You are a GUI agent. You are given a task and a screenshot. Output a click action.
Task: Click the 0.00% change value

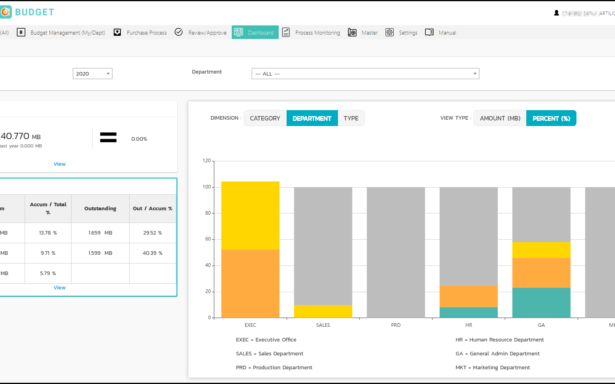[139, 139]
